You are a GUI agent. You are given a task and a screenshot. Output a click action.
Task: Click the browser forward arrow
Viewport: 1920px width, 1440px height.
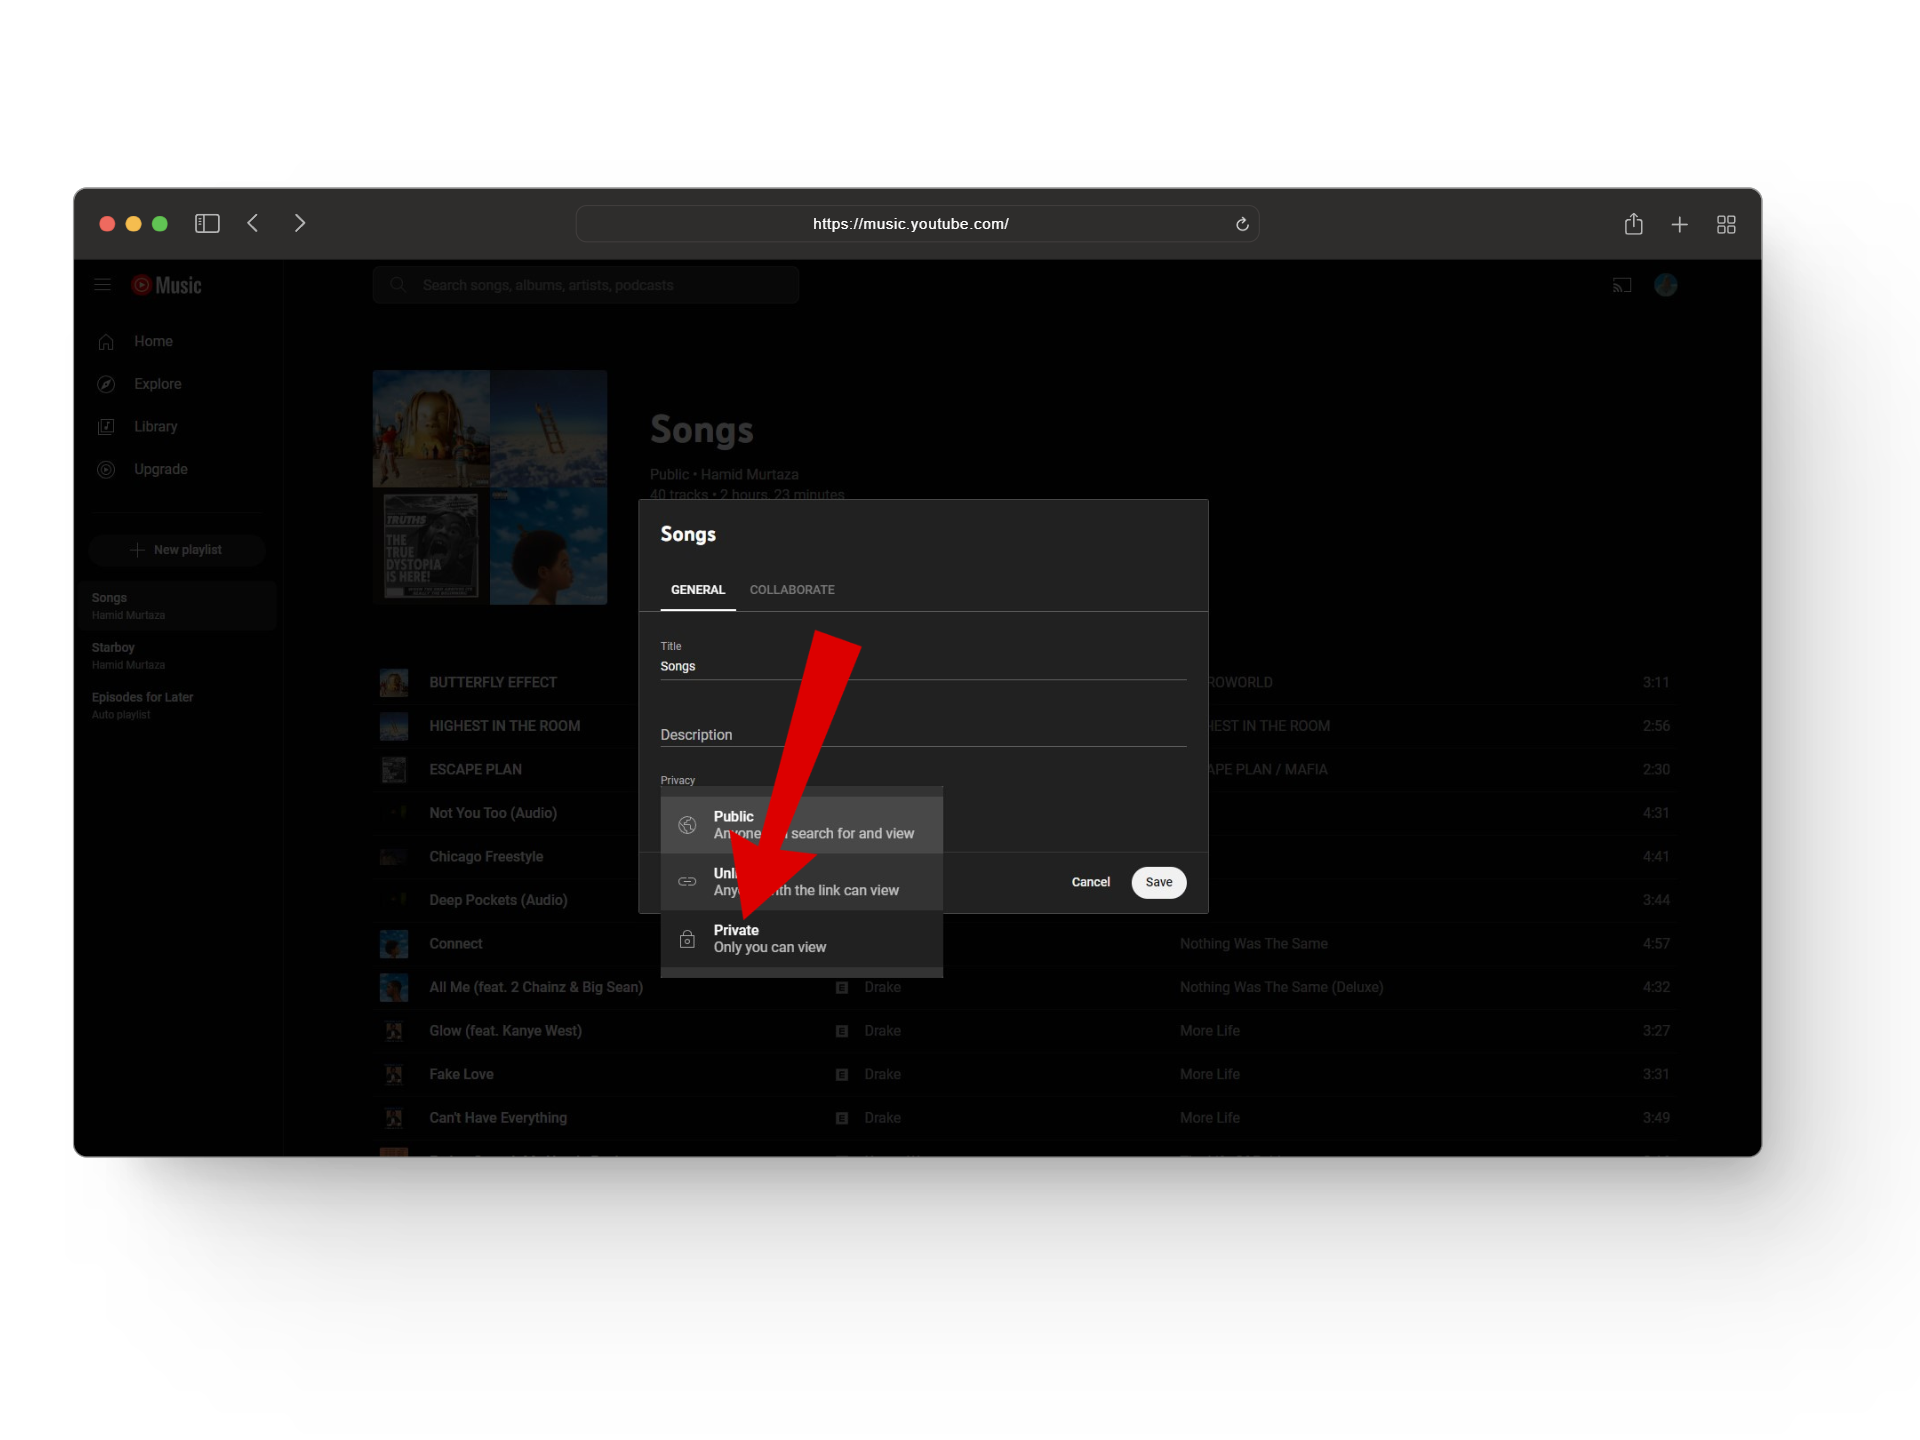pos(299,223)
